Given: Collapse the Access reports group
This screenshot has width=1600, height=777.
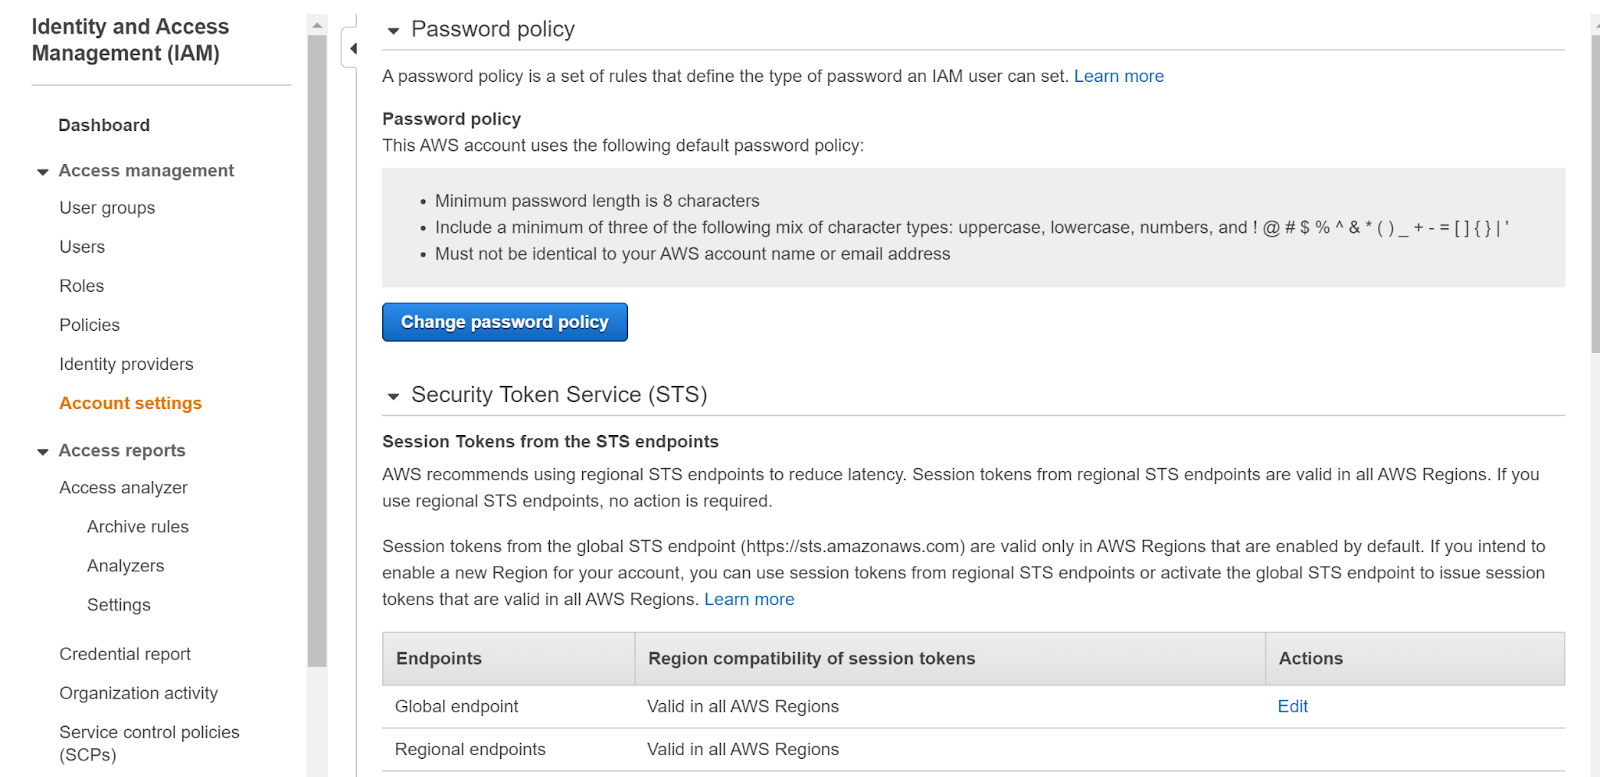Looking at the screenshot, I should (43, 452).
